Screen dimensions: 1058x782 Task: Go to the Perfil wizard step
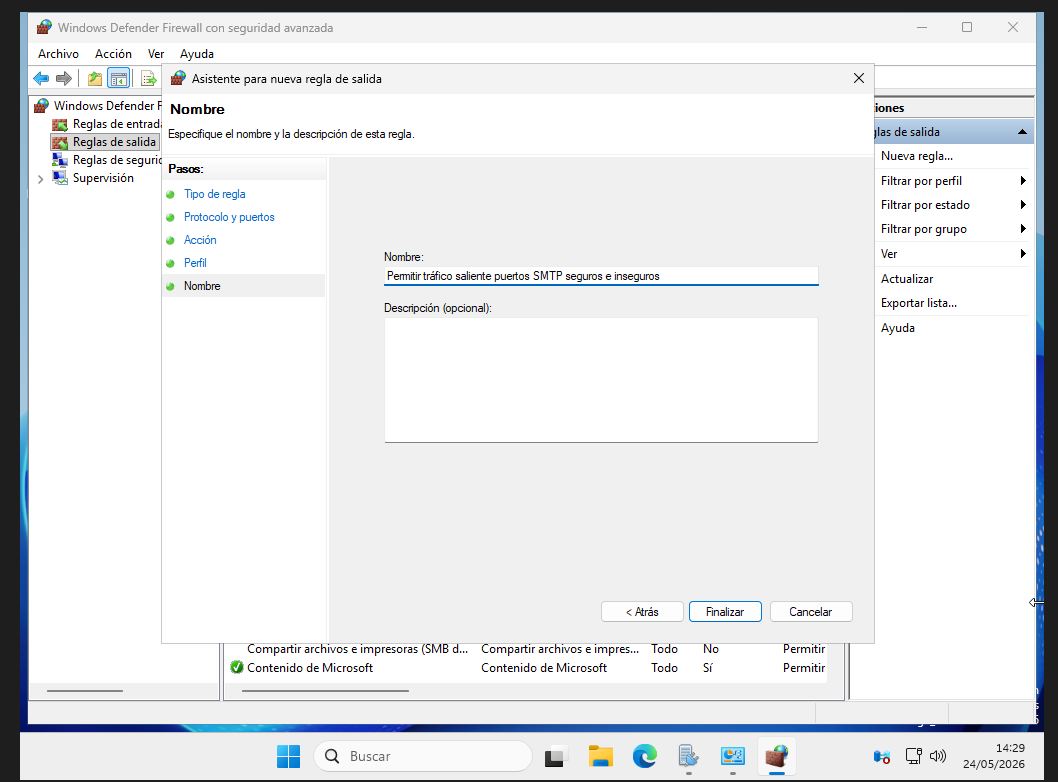click(195, 263)
